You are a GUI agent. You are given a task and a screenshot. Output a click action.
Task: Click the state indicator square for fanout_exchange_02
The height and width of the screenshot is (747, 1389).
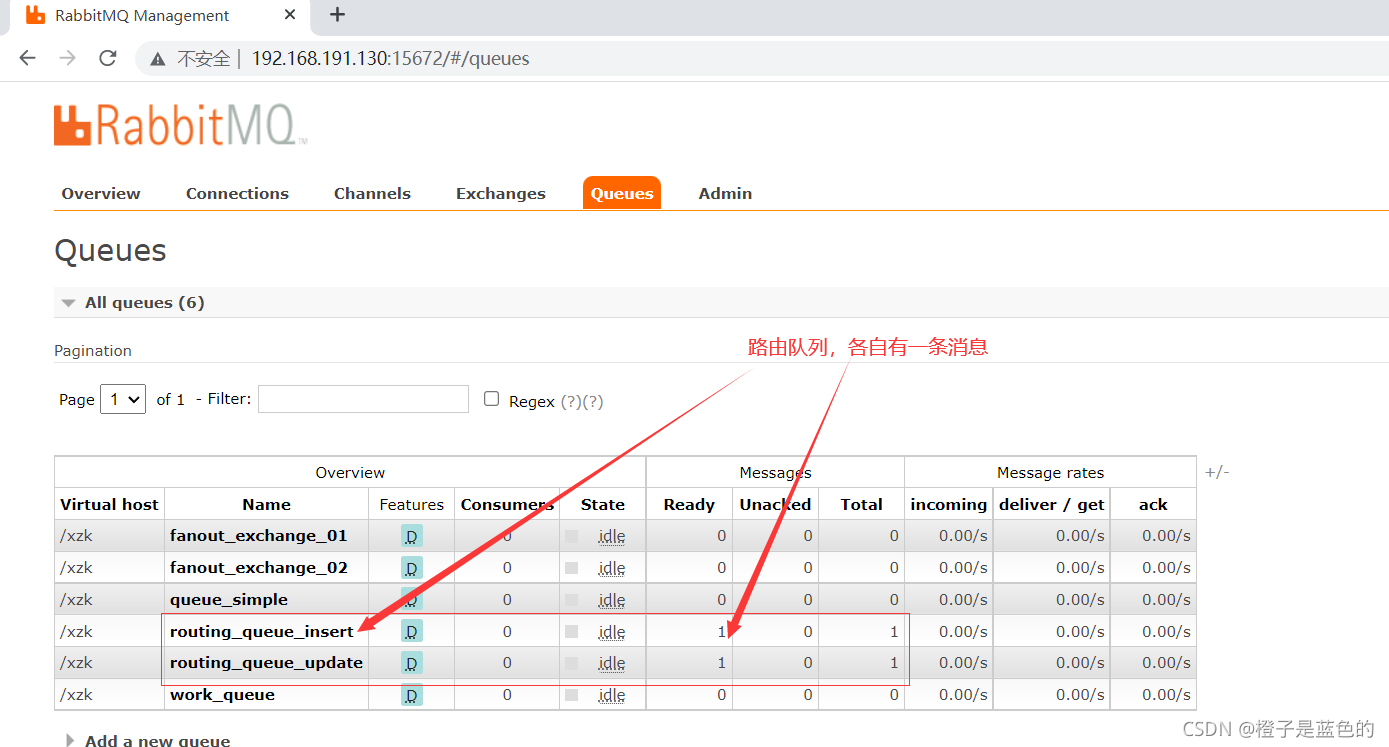pos(571,568)
